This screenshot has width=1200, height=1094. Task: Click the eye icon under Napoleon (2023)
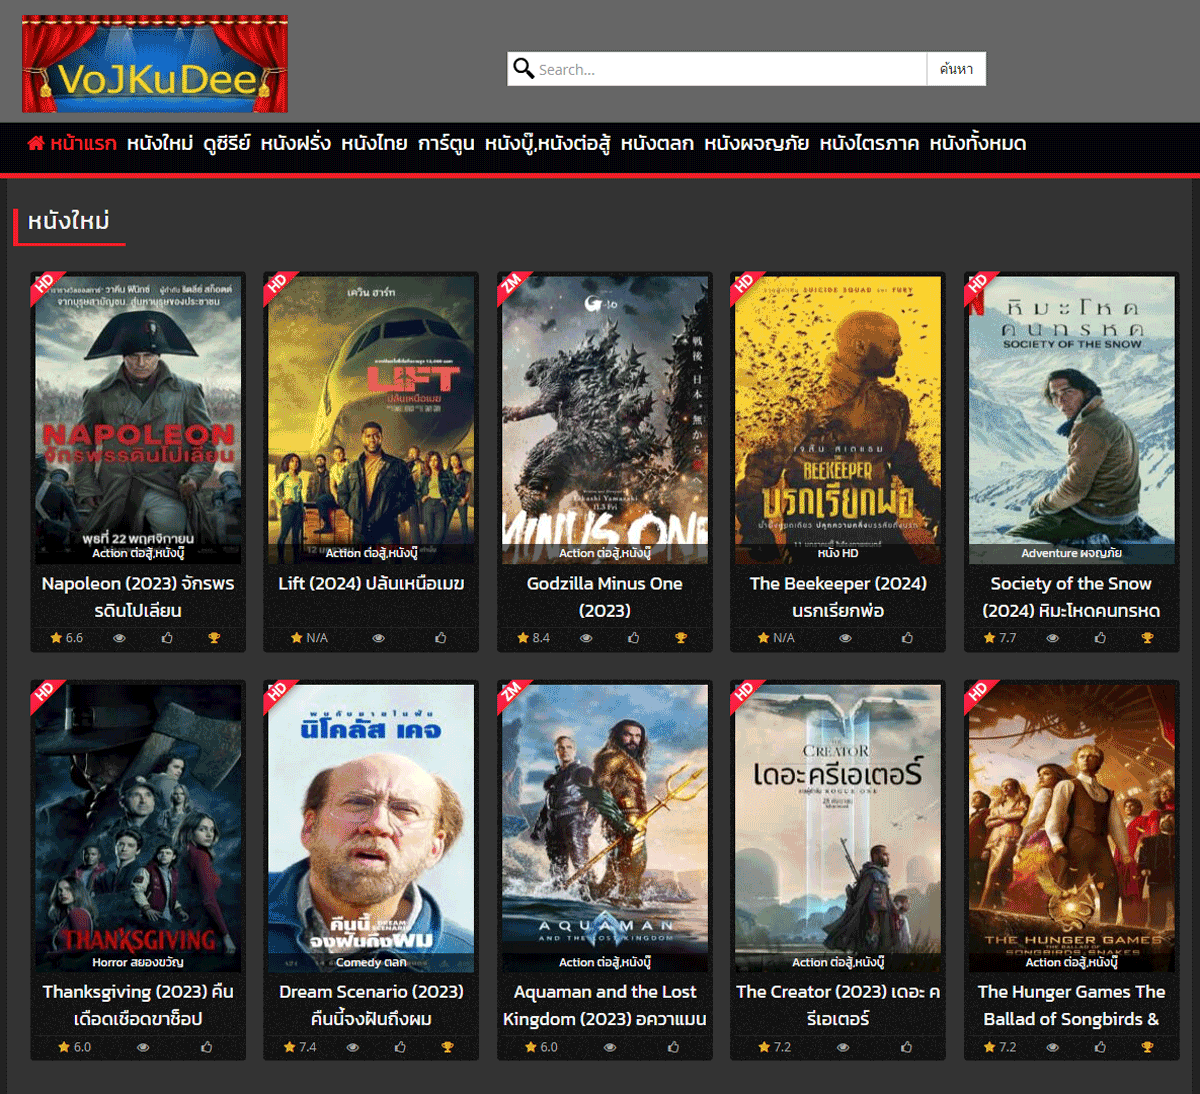click(119, 638)
